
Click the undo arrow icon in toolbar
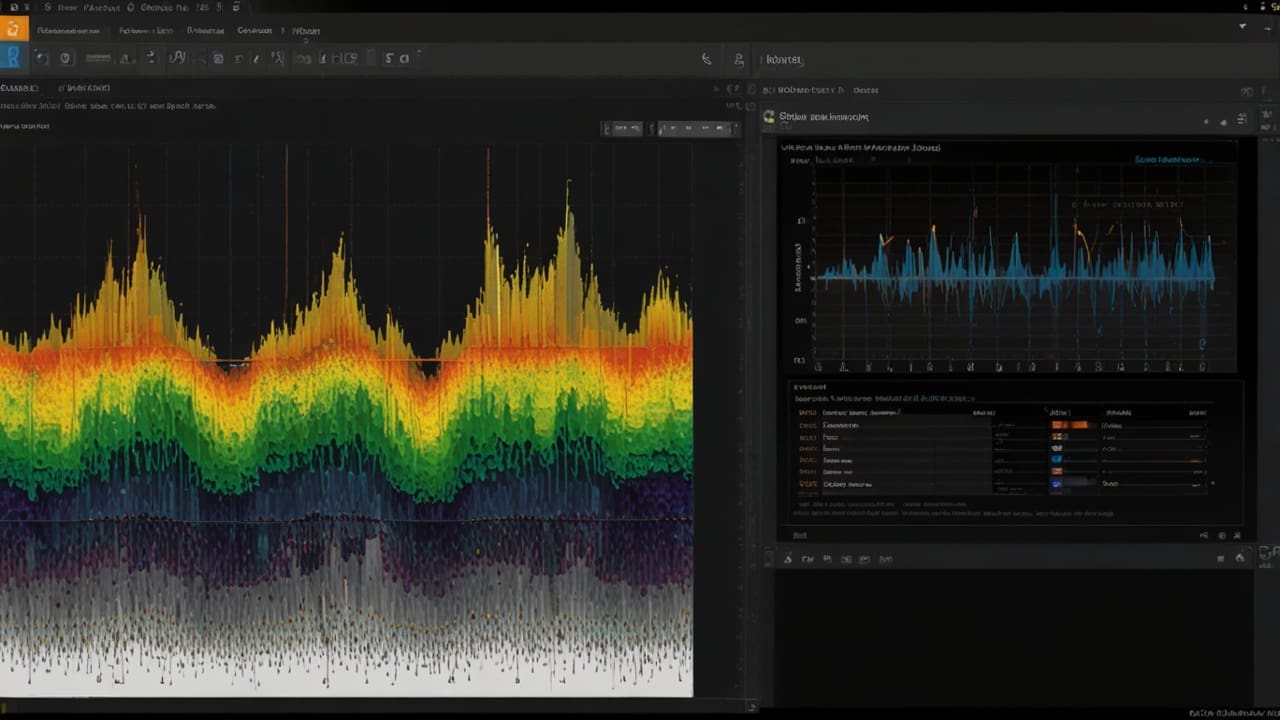42,58
